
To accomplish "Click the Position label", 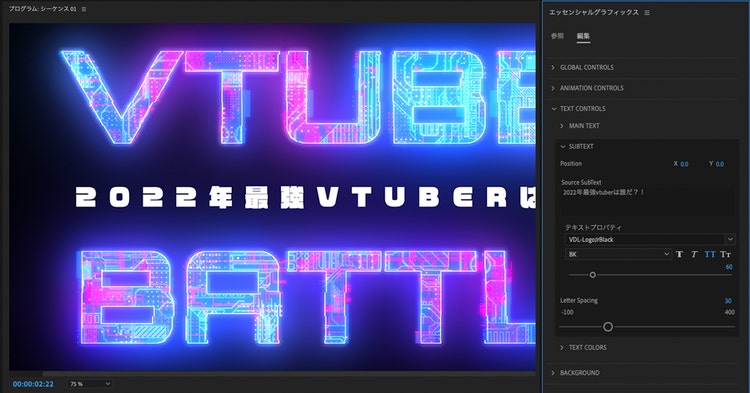I will [x=571, y=164].
